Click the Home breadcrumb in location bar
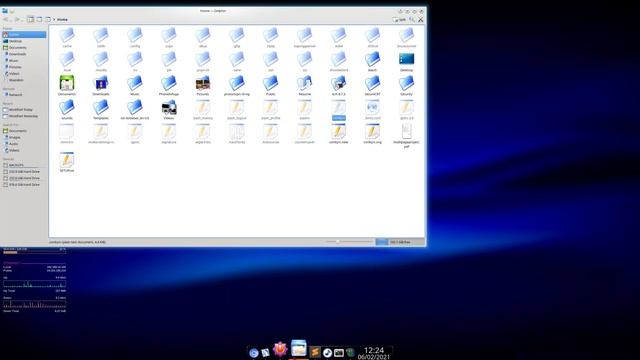The height and width of the screenshot is (360, 640). (x=62, y=20)
